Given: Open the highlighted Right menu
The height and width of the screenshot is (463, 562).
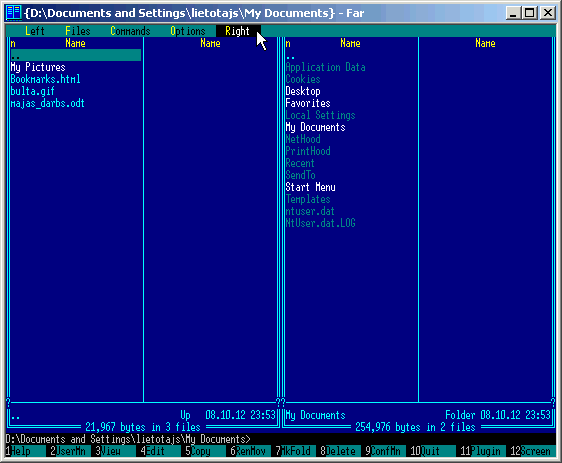Looking at the screenshot, I should [x=237, y=31].
